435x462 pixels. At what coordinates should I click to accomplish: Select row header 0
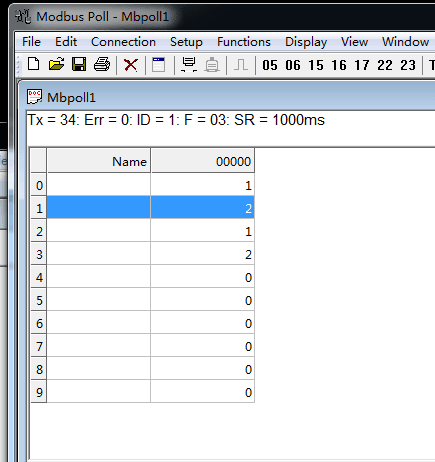(39, 185)
